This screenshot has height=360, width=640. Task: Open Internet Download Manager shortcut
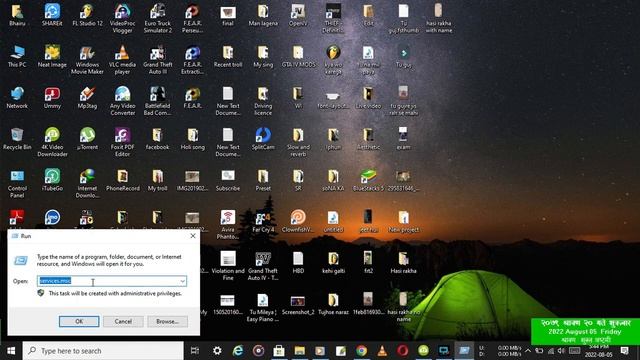coord(87,183)
